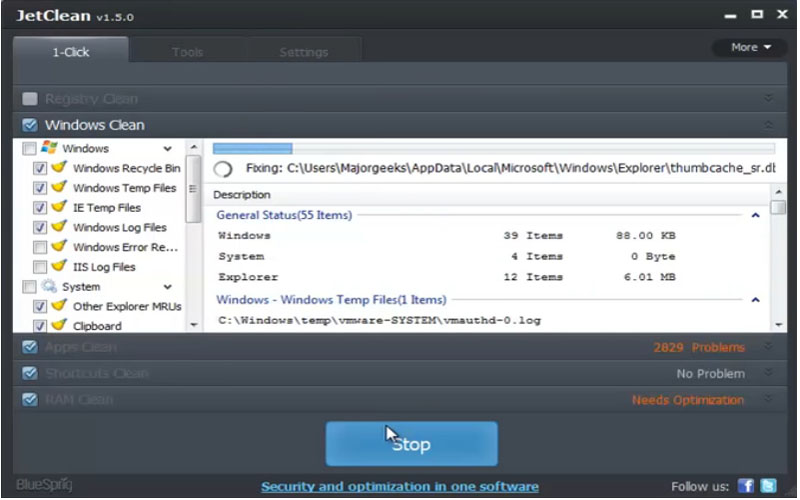Click the tree scrollbar up arrow

193,147
